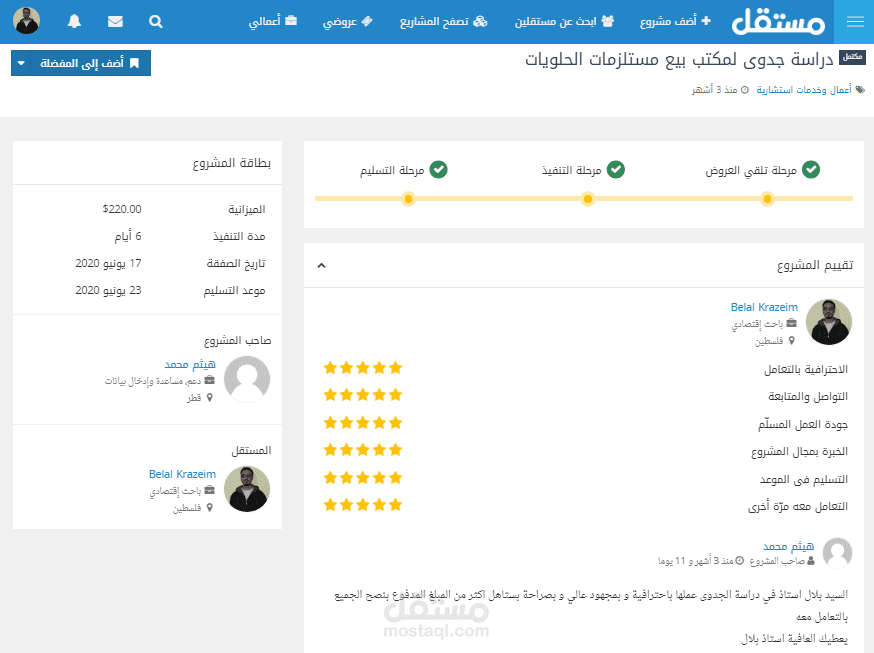Open the messages envelope icon
The image size is (874, 653).
(x=115, y=21)
